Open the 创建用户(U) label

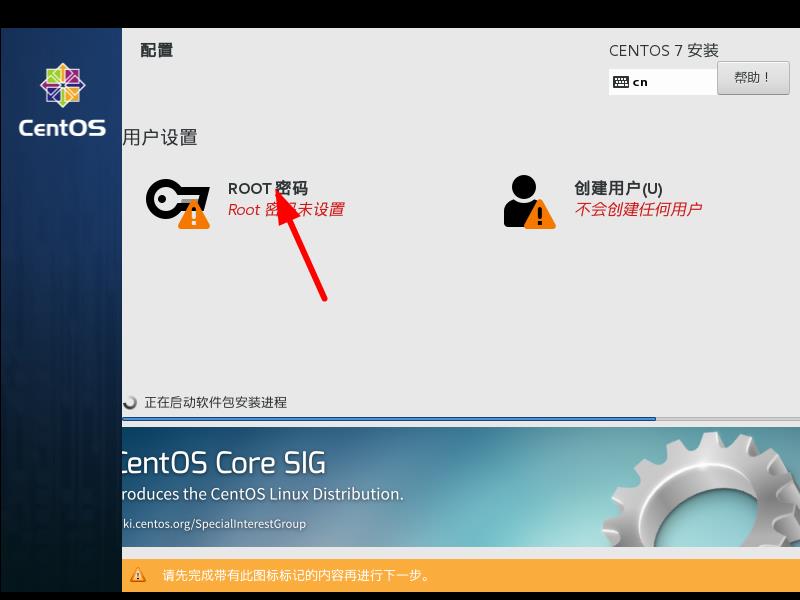click(618, 188)
